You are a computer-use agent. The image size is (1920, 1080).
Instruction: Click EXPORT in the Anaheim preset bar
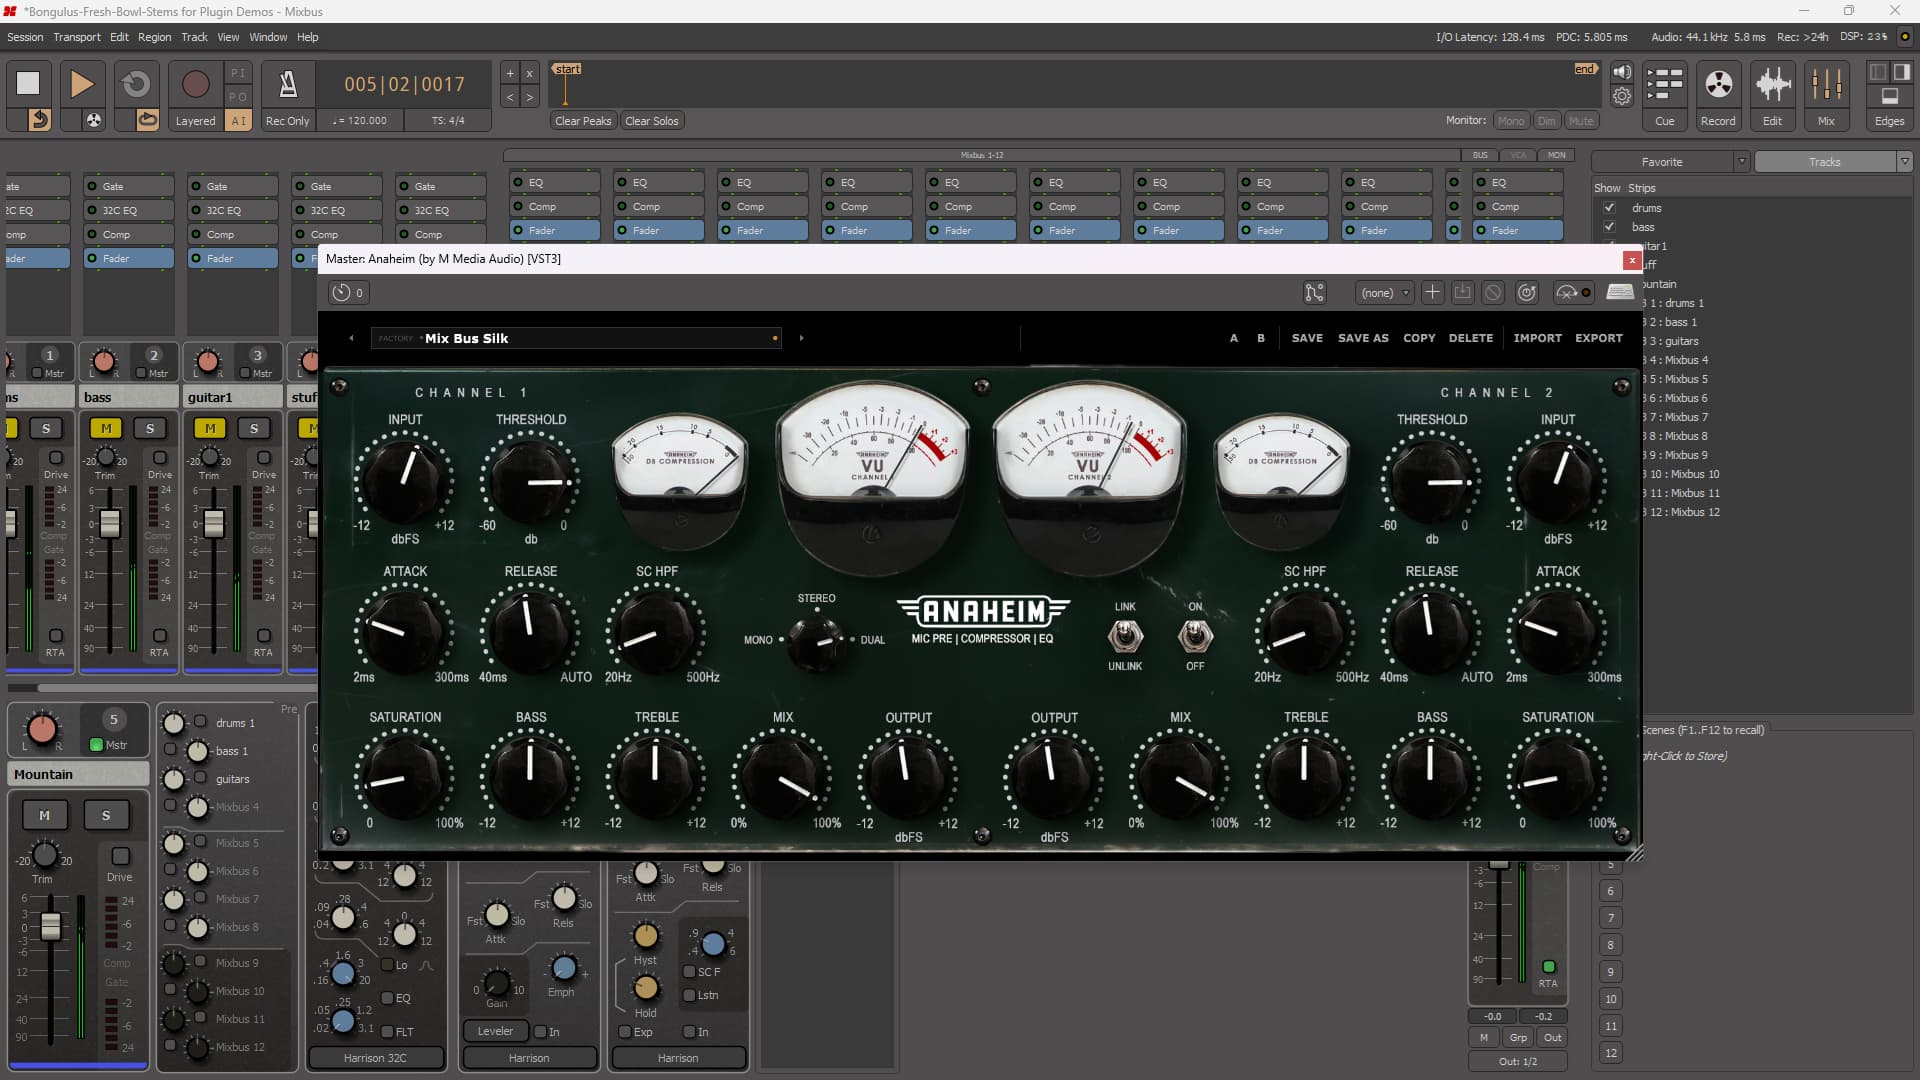[1599, 338]
